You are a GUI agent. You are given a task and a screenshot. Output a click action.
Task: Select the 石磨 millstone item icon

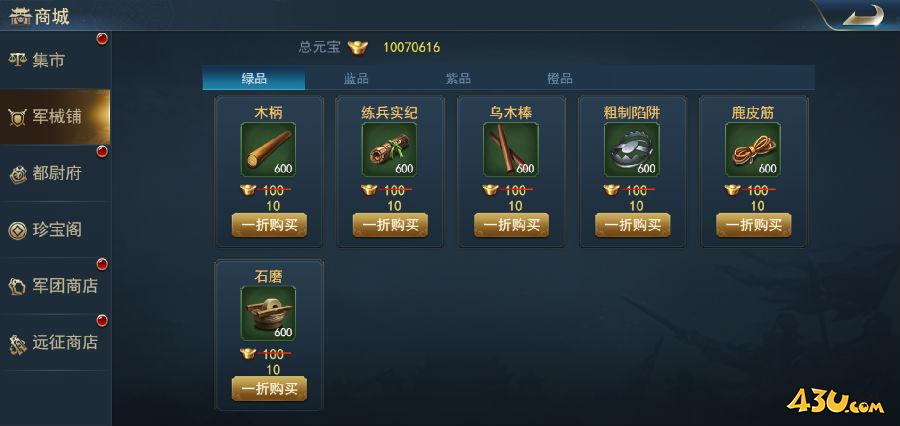click(x=269, y=313)
